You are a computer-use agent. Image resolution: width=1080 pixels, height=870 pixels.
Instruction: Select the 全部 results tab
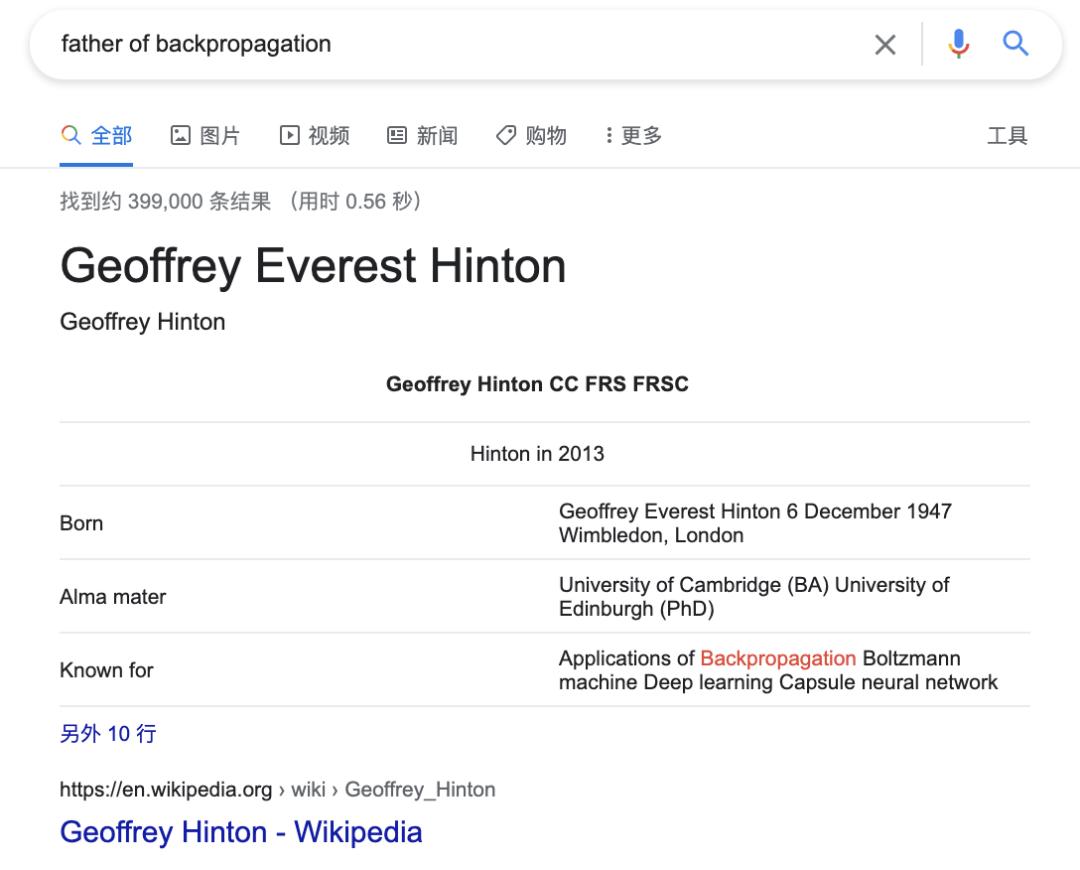[97, 136]
